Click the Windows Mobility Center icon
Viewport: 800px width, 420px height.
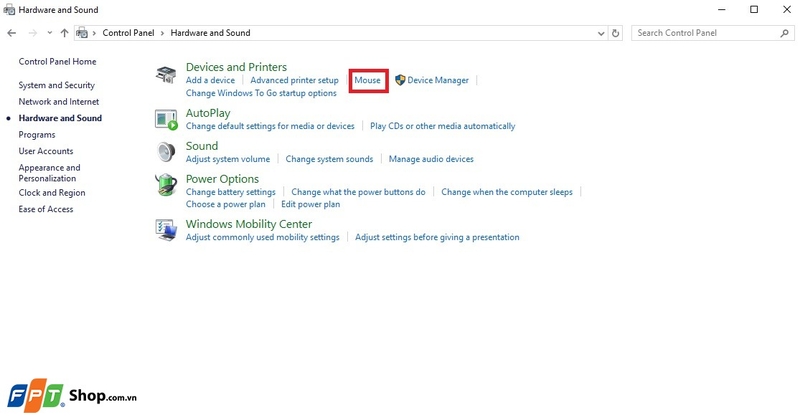[166, 230]
